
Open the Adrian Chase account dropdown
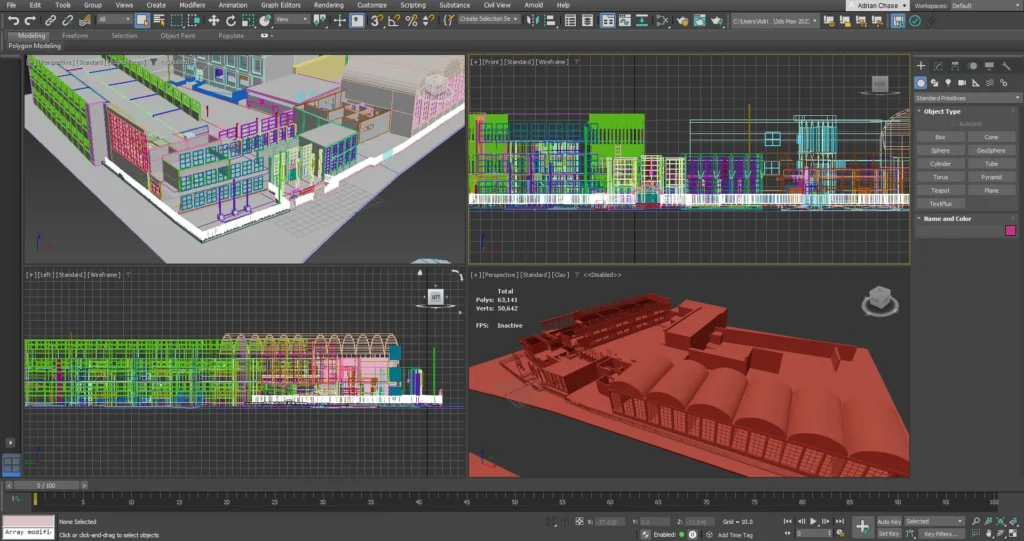[878, 5]
